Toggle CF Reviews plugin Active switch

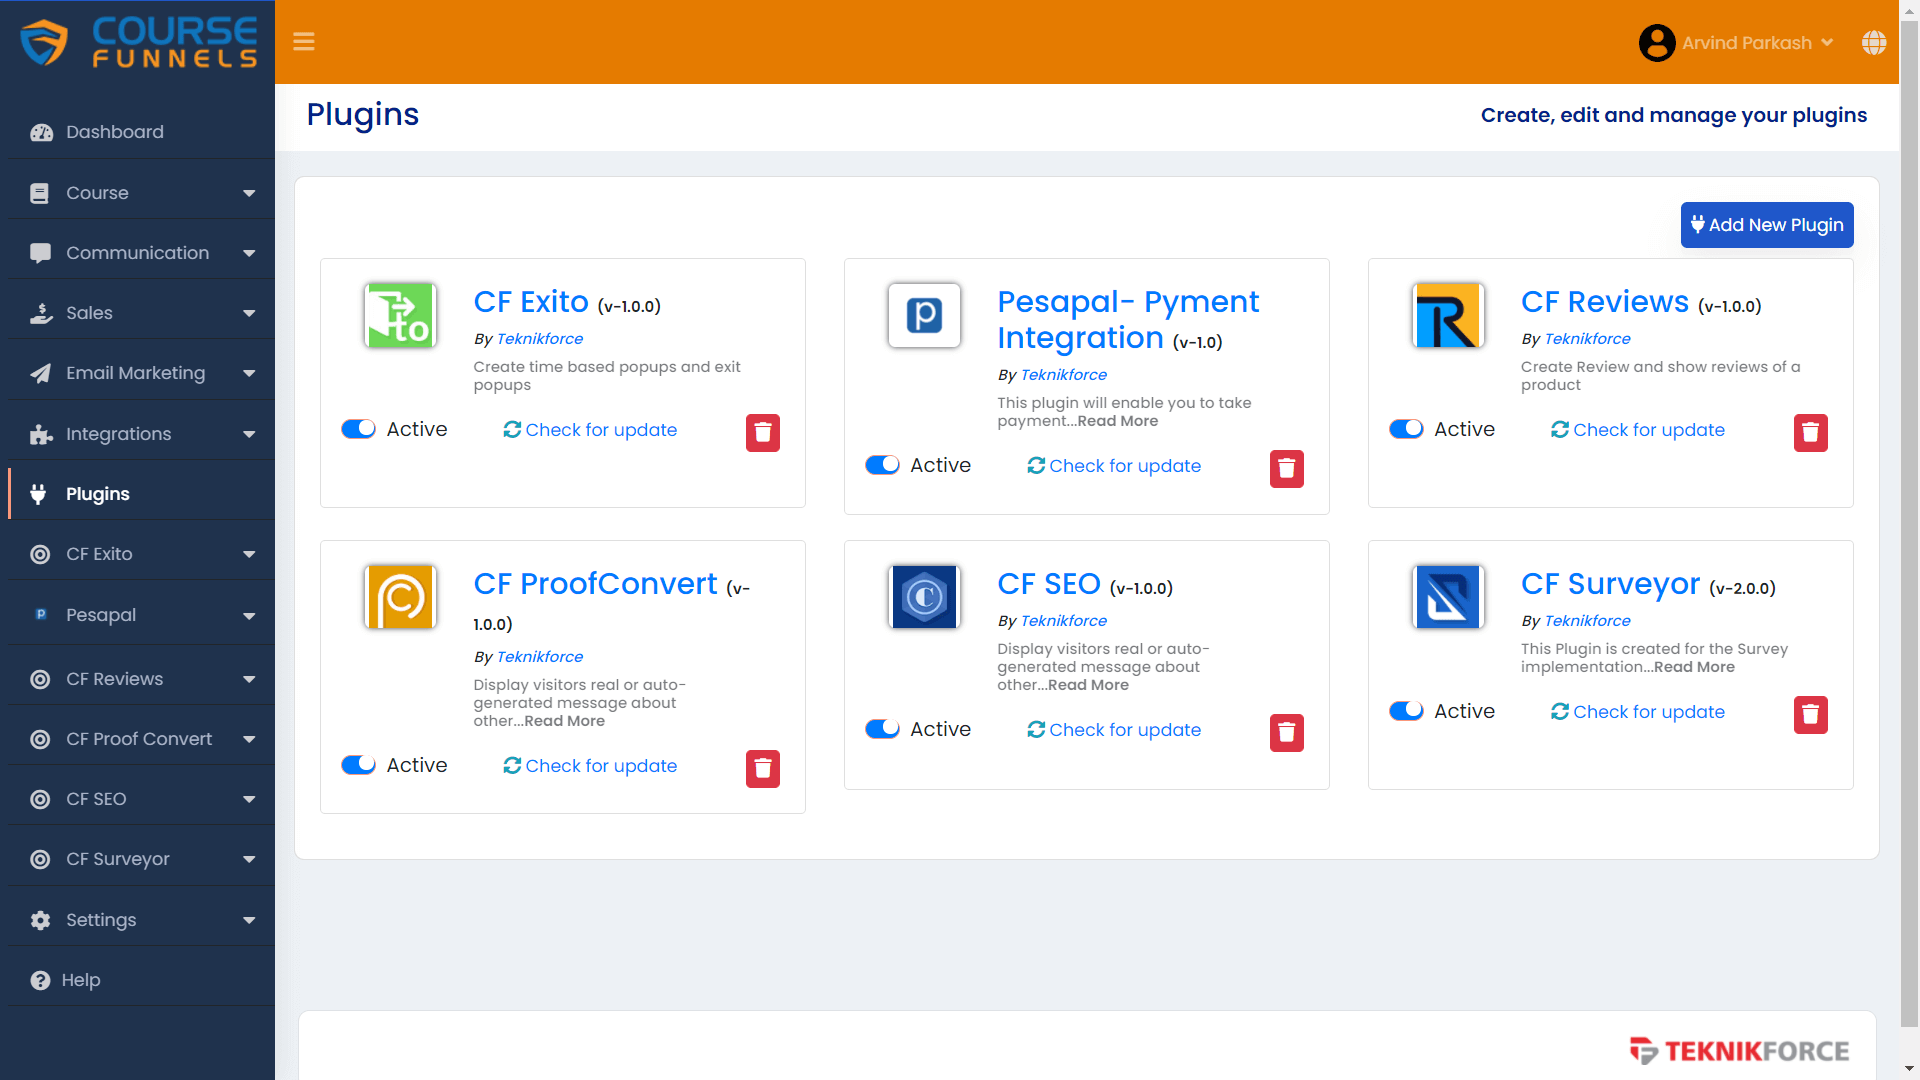coord(1407,429)
